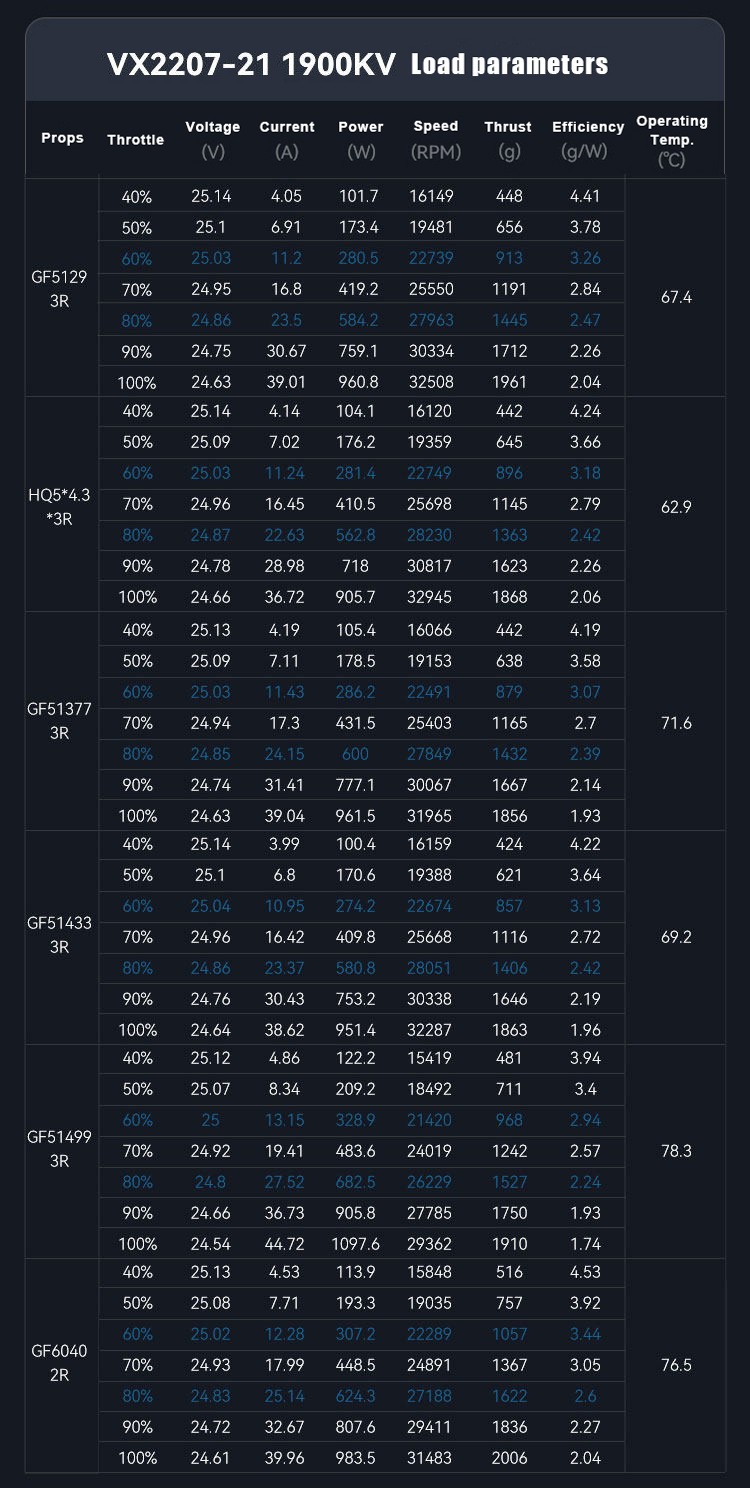
Task: Click the Throttle column header
Action: [x=135, y=140]
